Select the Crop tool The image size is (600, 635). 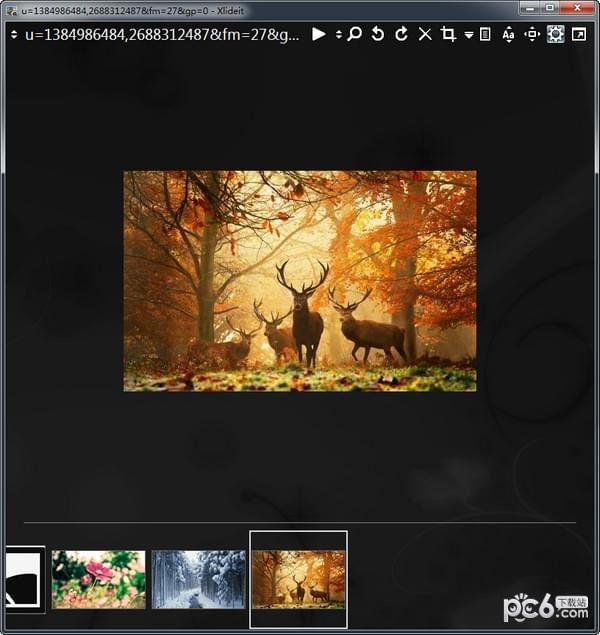tap(448, 34)
